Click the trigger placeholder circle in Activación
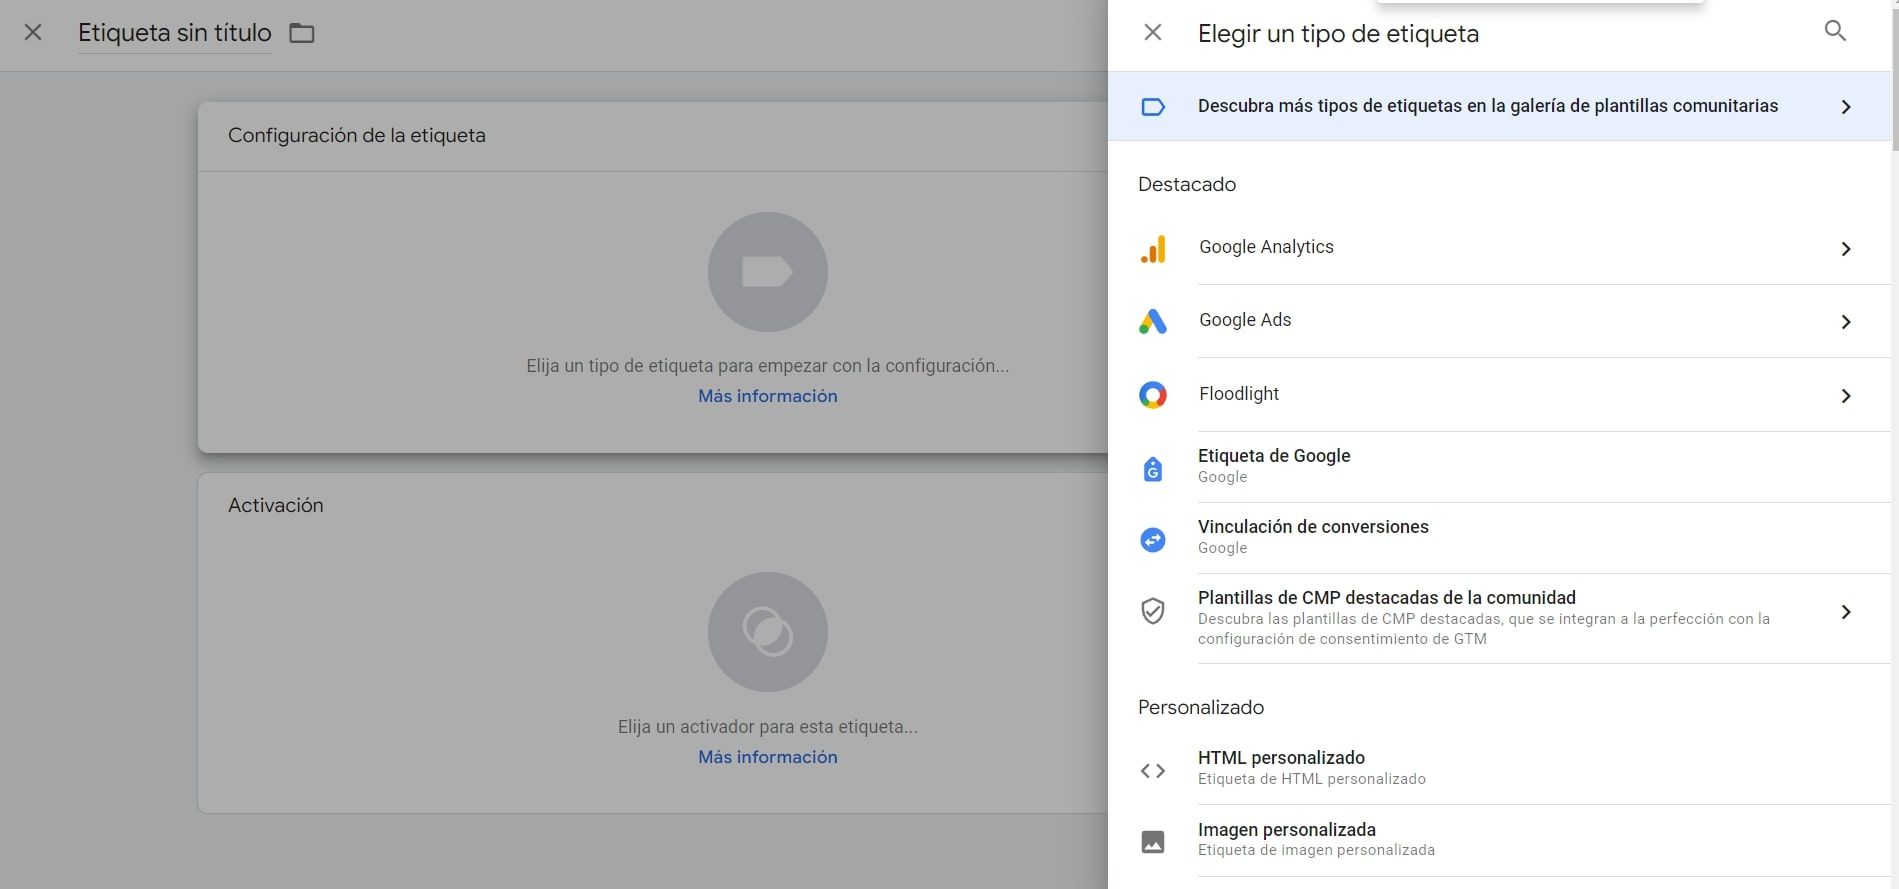 pyautogui.click(x=767, y=632)
